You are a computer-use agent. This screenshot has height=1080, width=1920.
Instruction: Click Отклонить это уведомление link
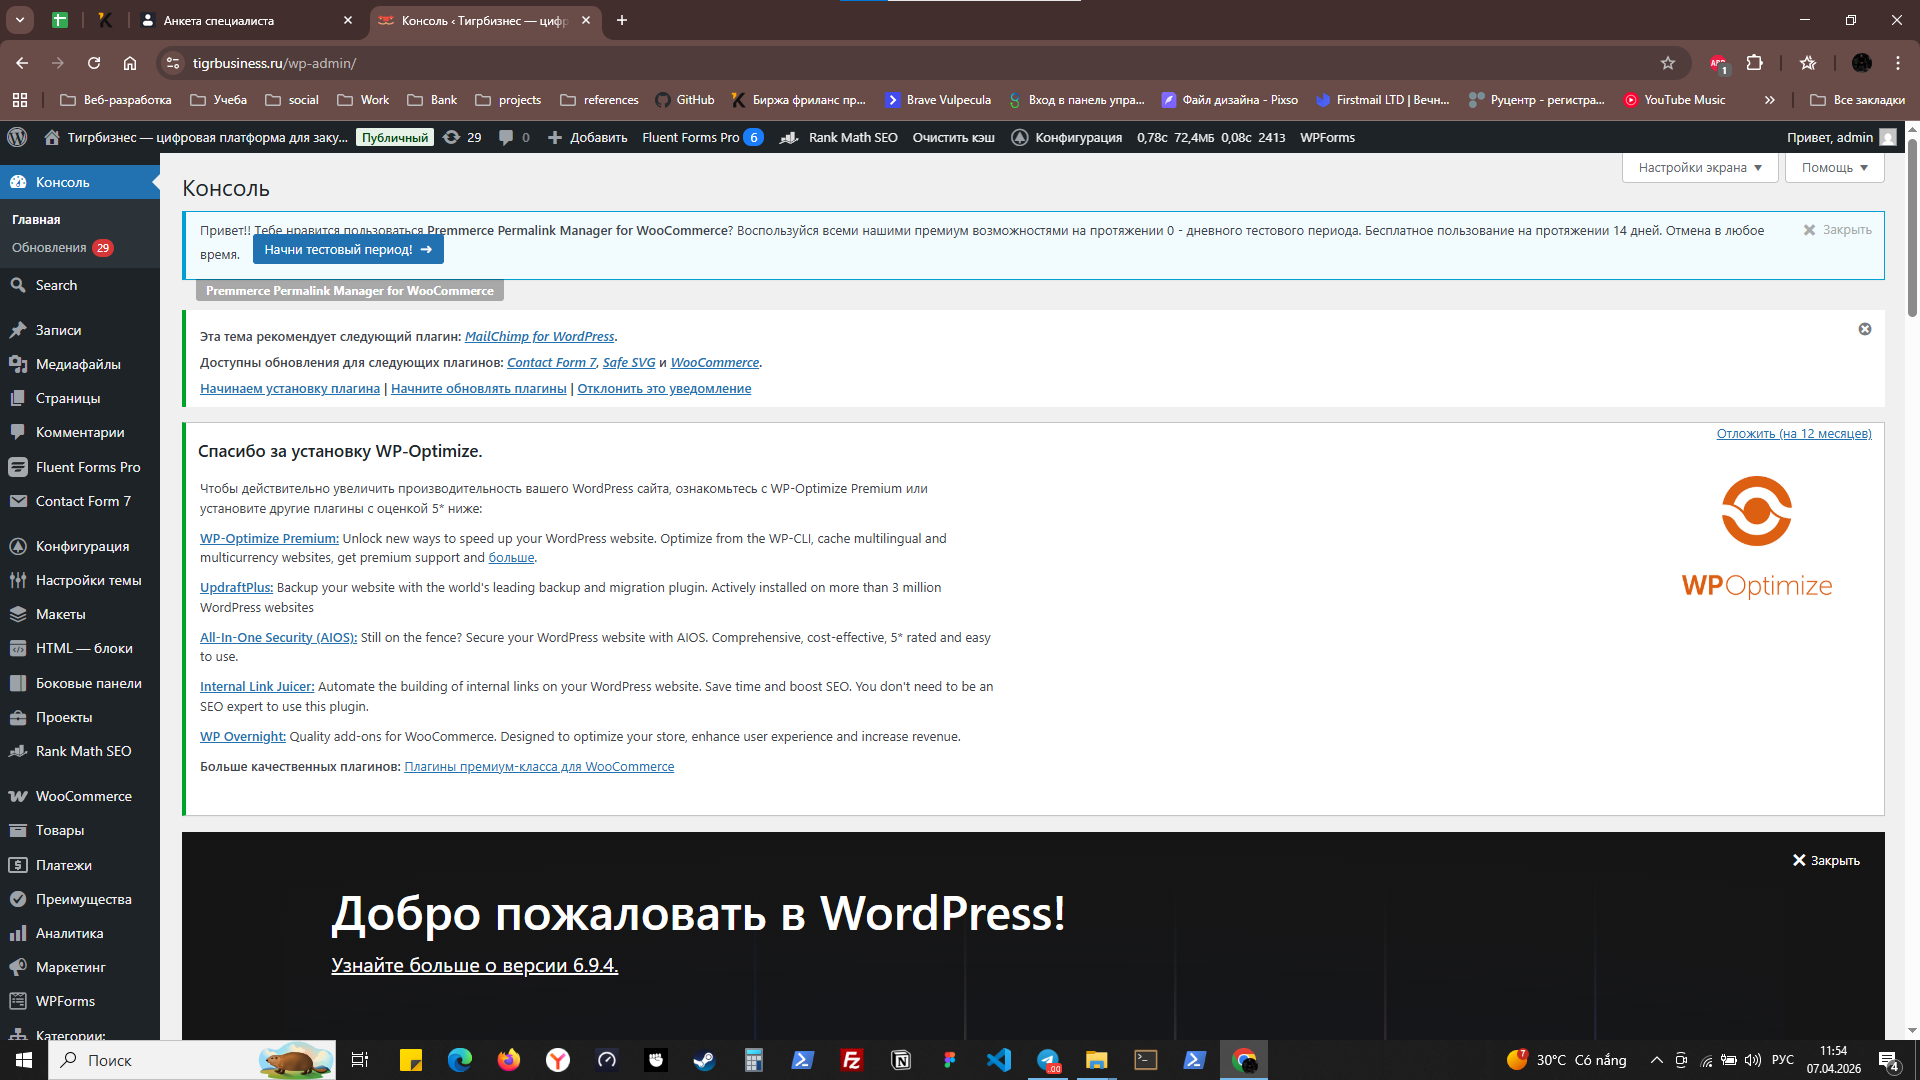[664, 389]
